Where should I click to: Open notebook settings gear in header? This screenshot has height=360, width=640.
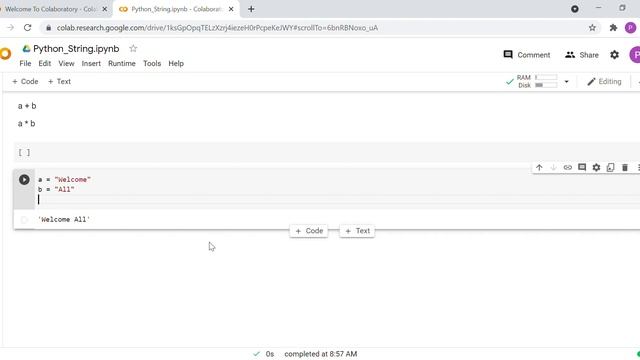click(x=614, y=55)
